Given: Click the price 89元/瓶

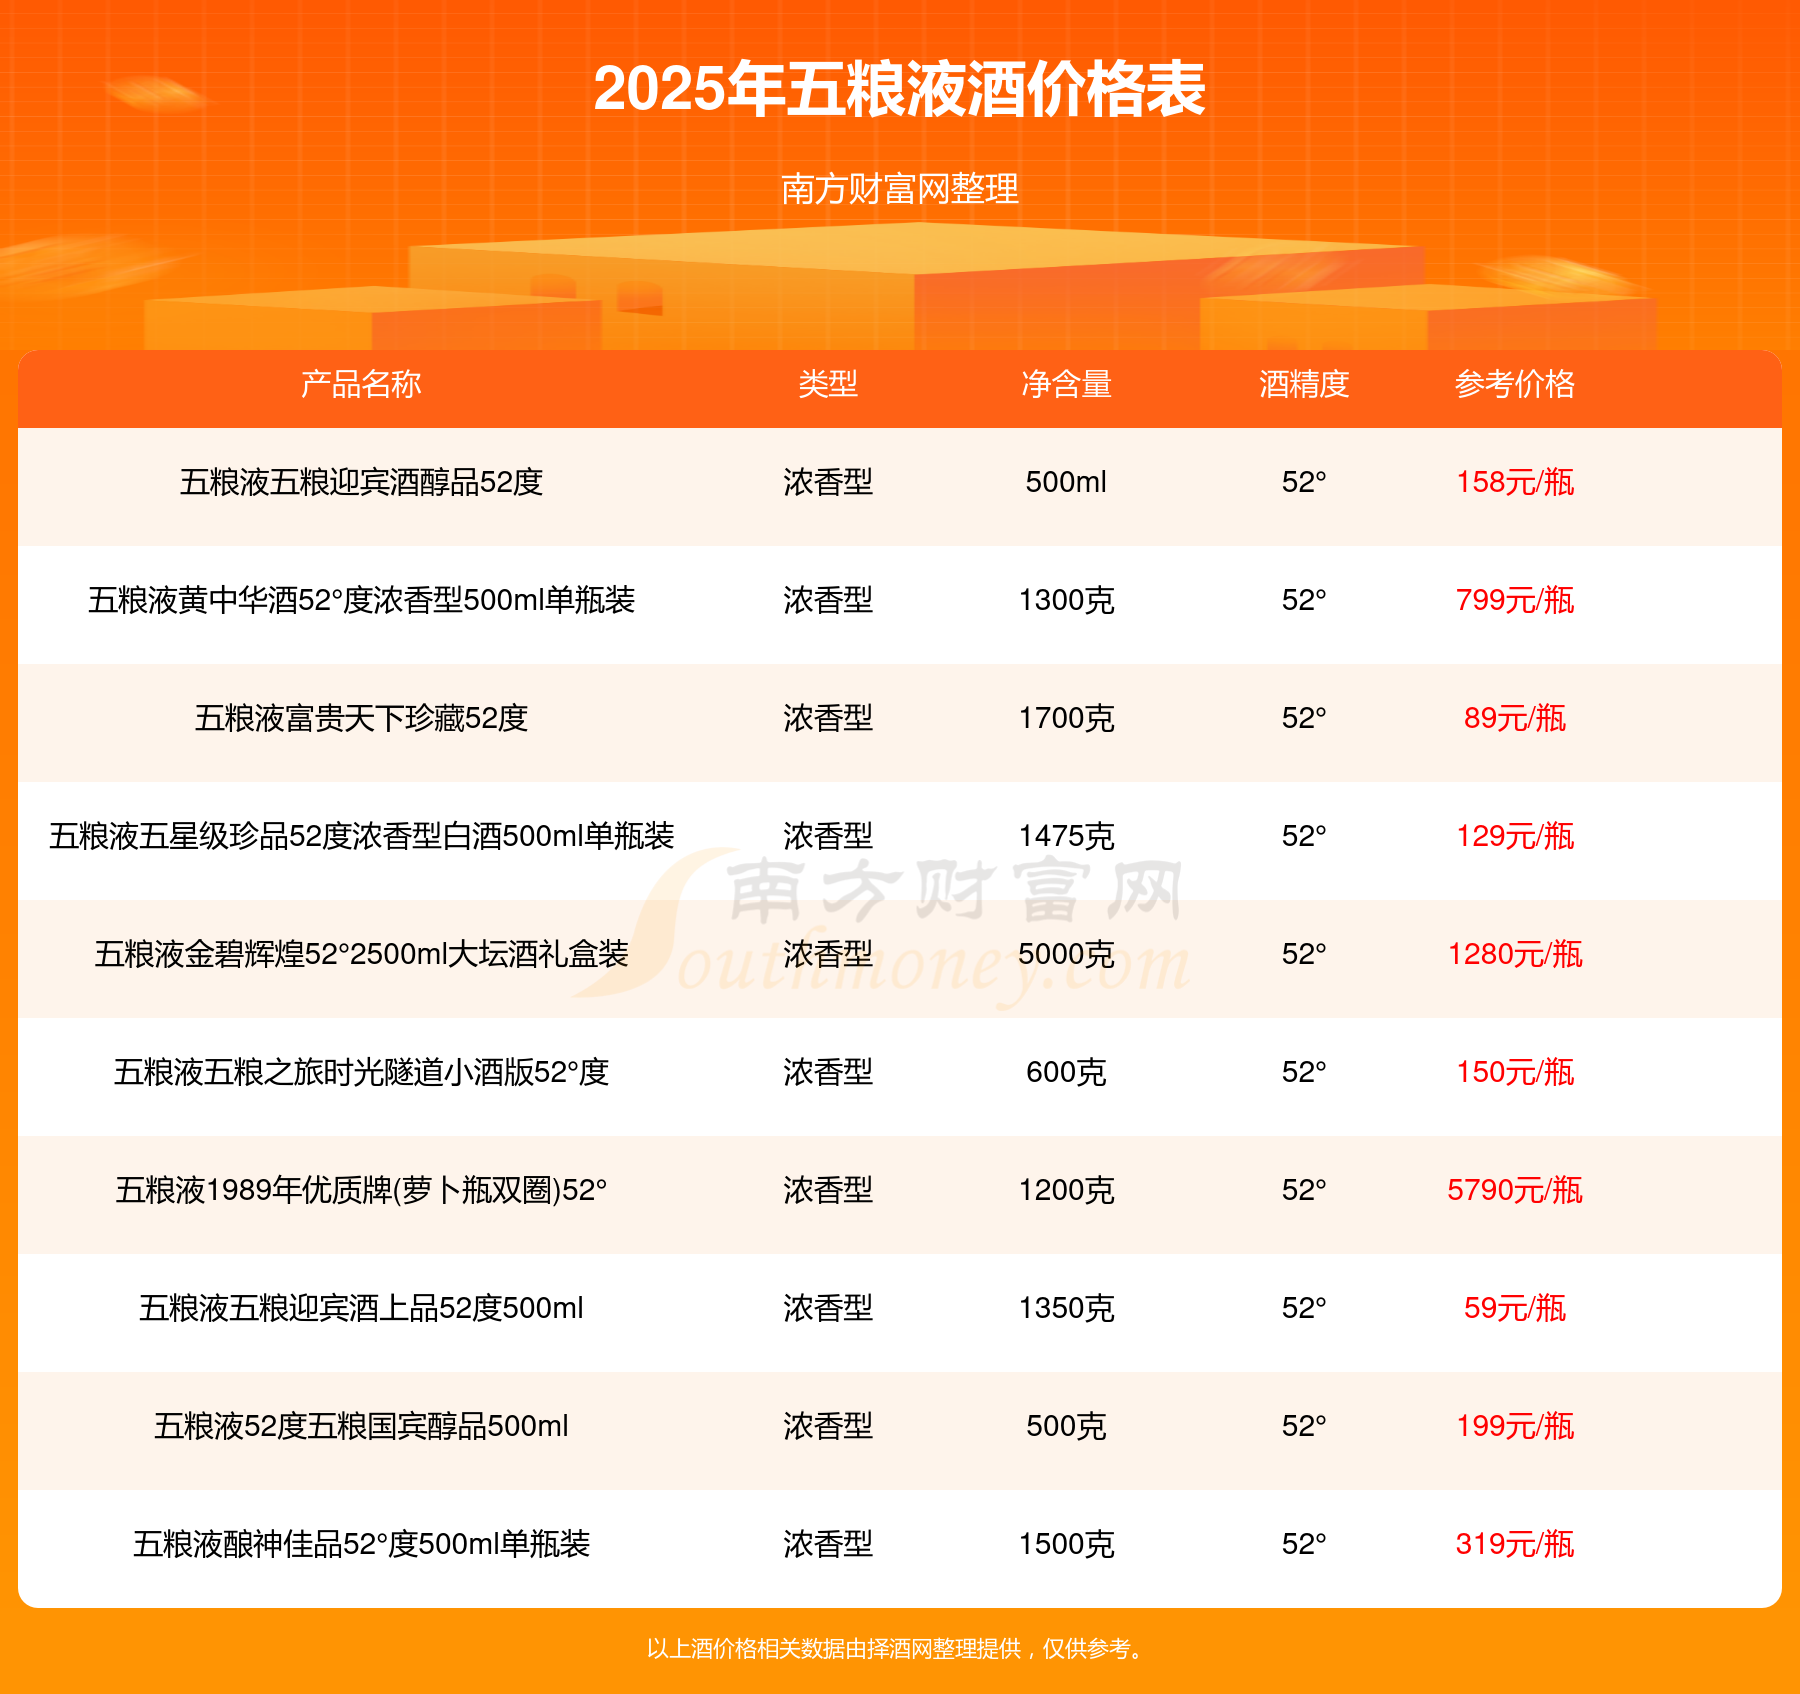Looking at the screenshot, I should point(1515,718).
